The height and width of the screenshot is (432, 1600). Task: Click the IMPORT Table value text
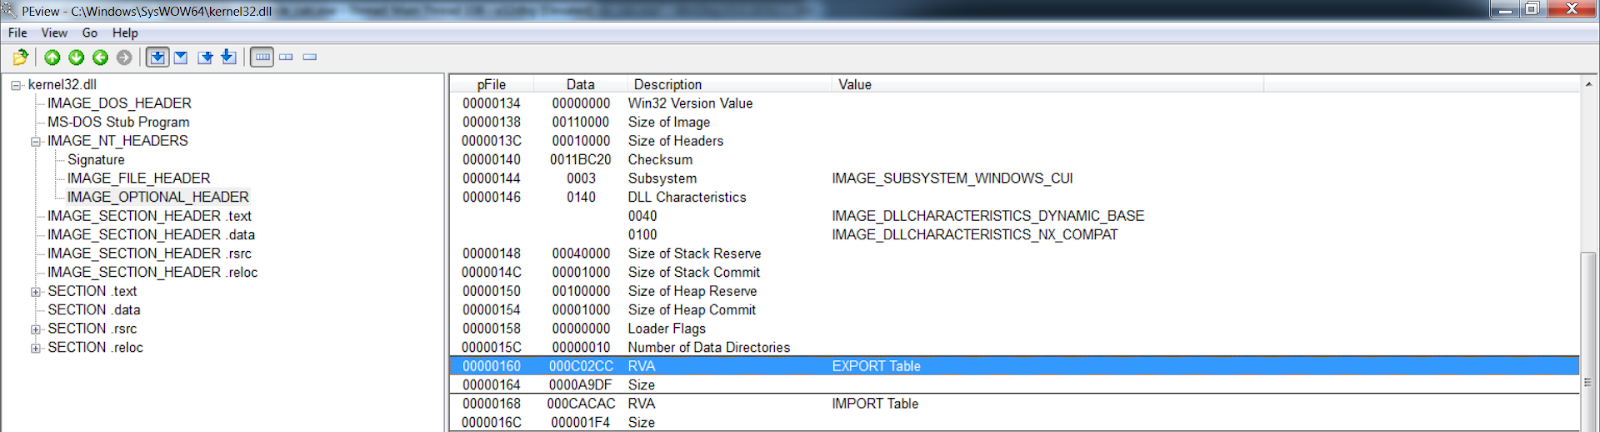pyautogui.click(x=875, y=404)
